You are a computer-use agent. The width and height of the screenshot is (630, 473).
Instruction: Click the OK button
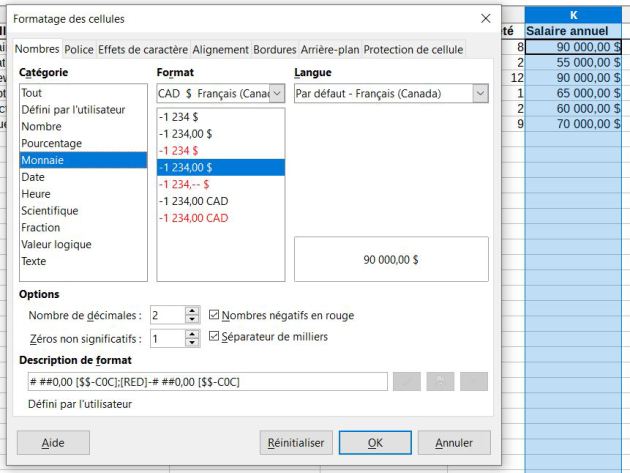(x=375, y=442)
